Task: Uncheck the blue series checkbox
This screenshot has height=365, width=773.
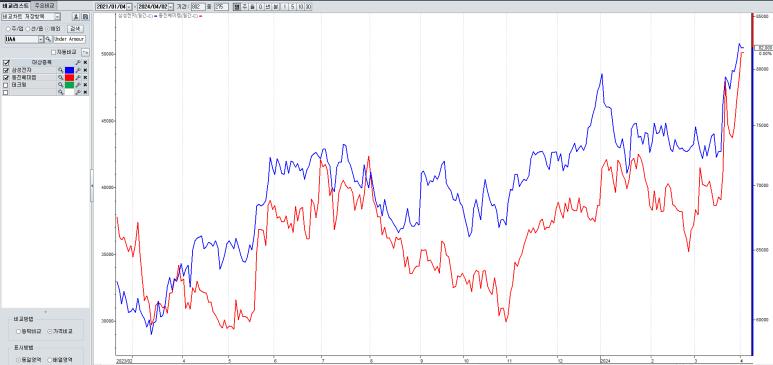Action: tap(6, 71)
